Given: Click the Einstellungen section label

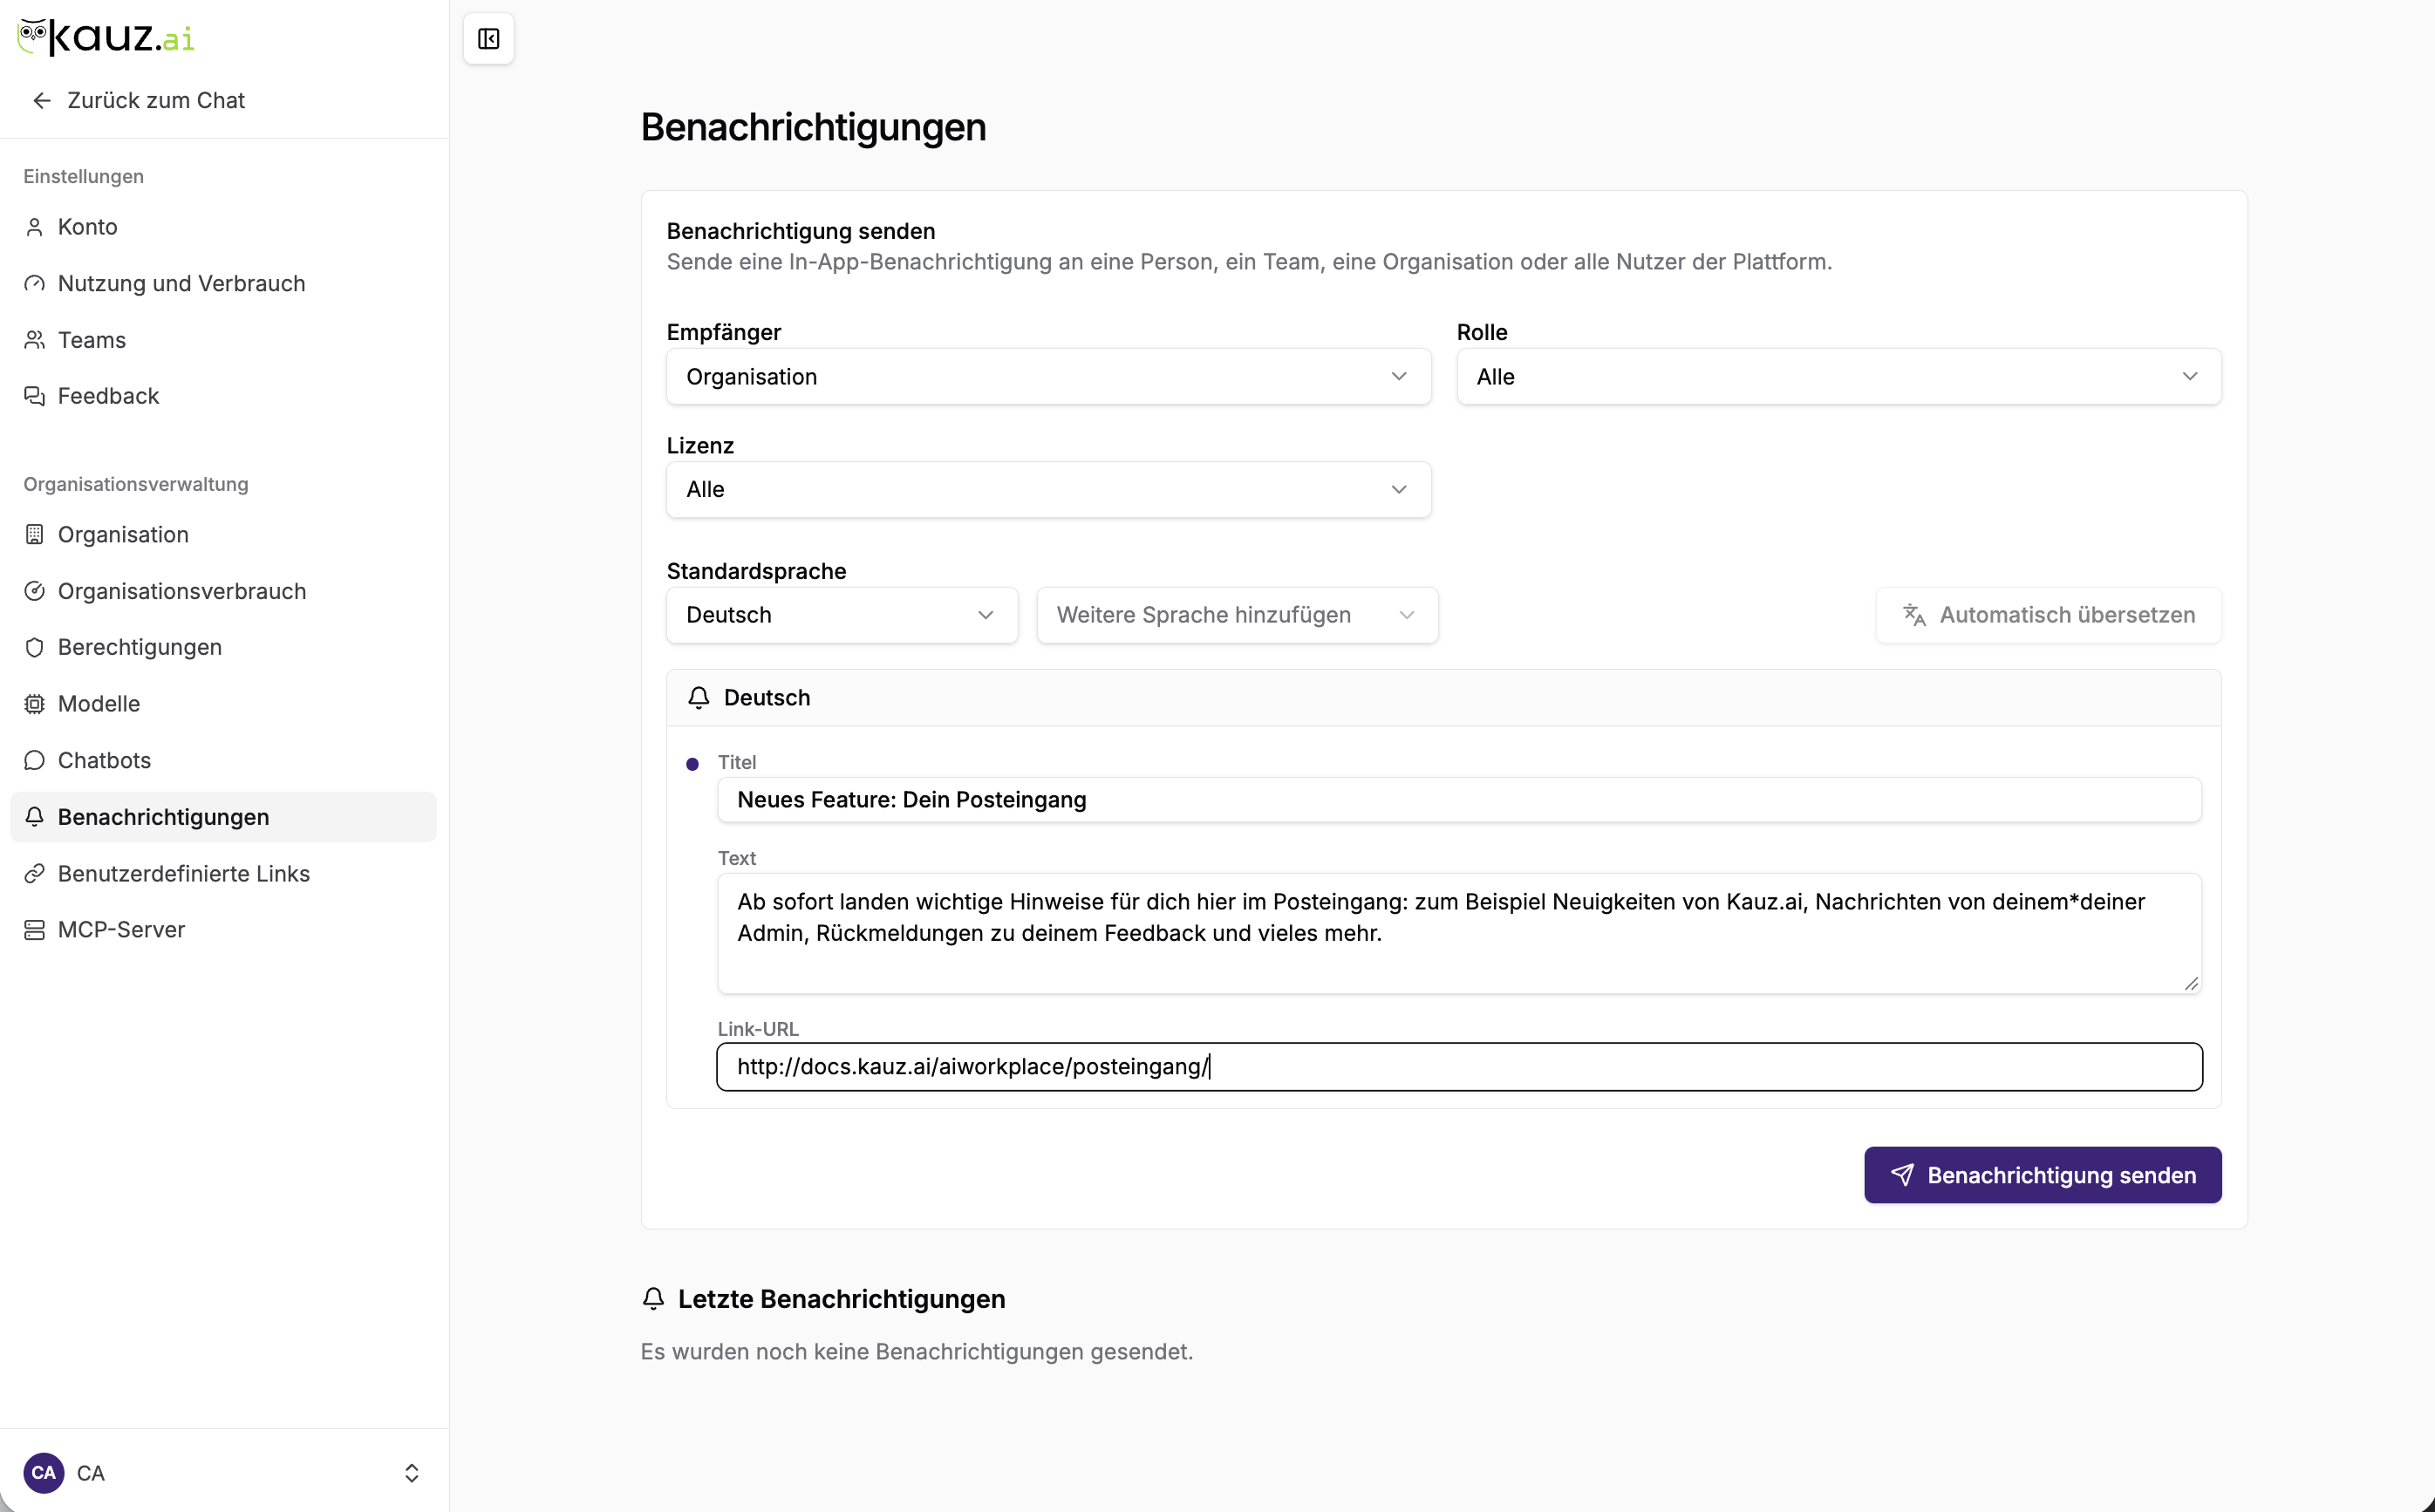Looking at the screenshot, I should [x=84, y=177].
